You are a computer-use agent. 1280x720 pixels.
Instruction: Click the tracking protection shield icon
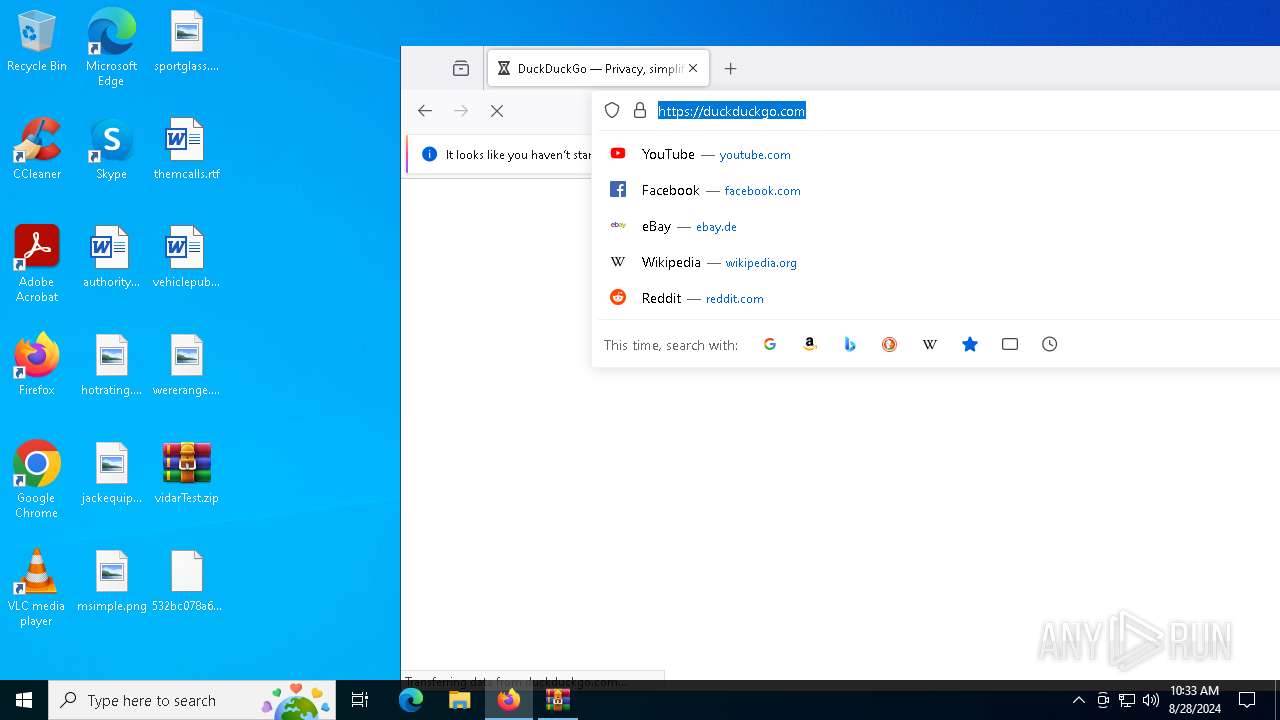tap(612, 111)
